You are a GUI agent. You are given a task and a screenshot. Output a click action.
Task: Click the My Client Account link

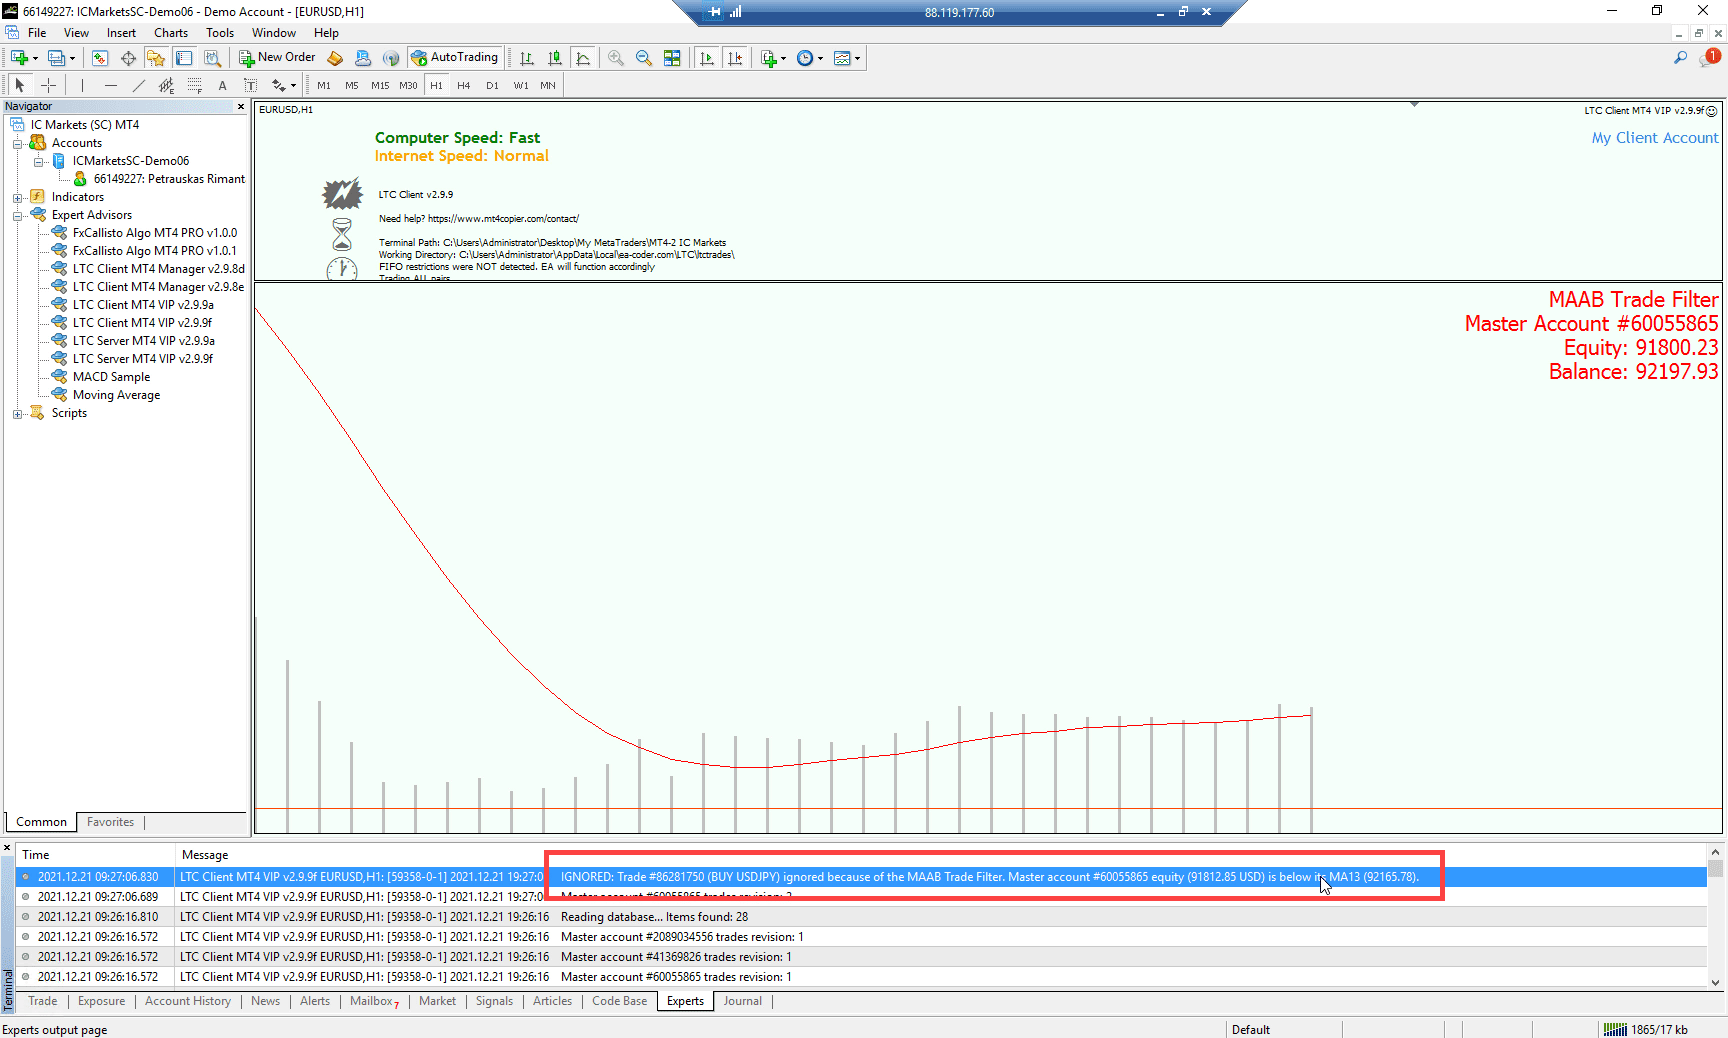tap(1655, 138)
